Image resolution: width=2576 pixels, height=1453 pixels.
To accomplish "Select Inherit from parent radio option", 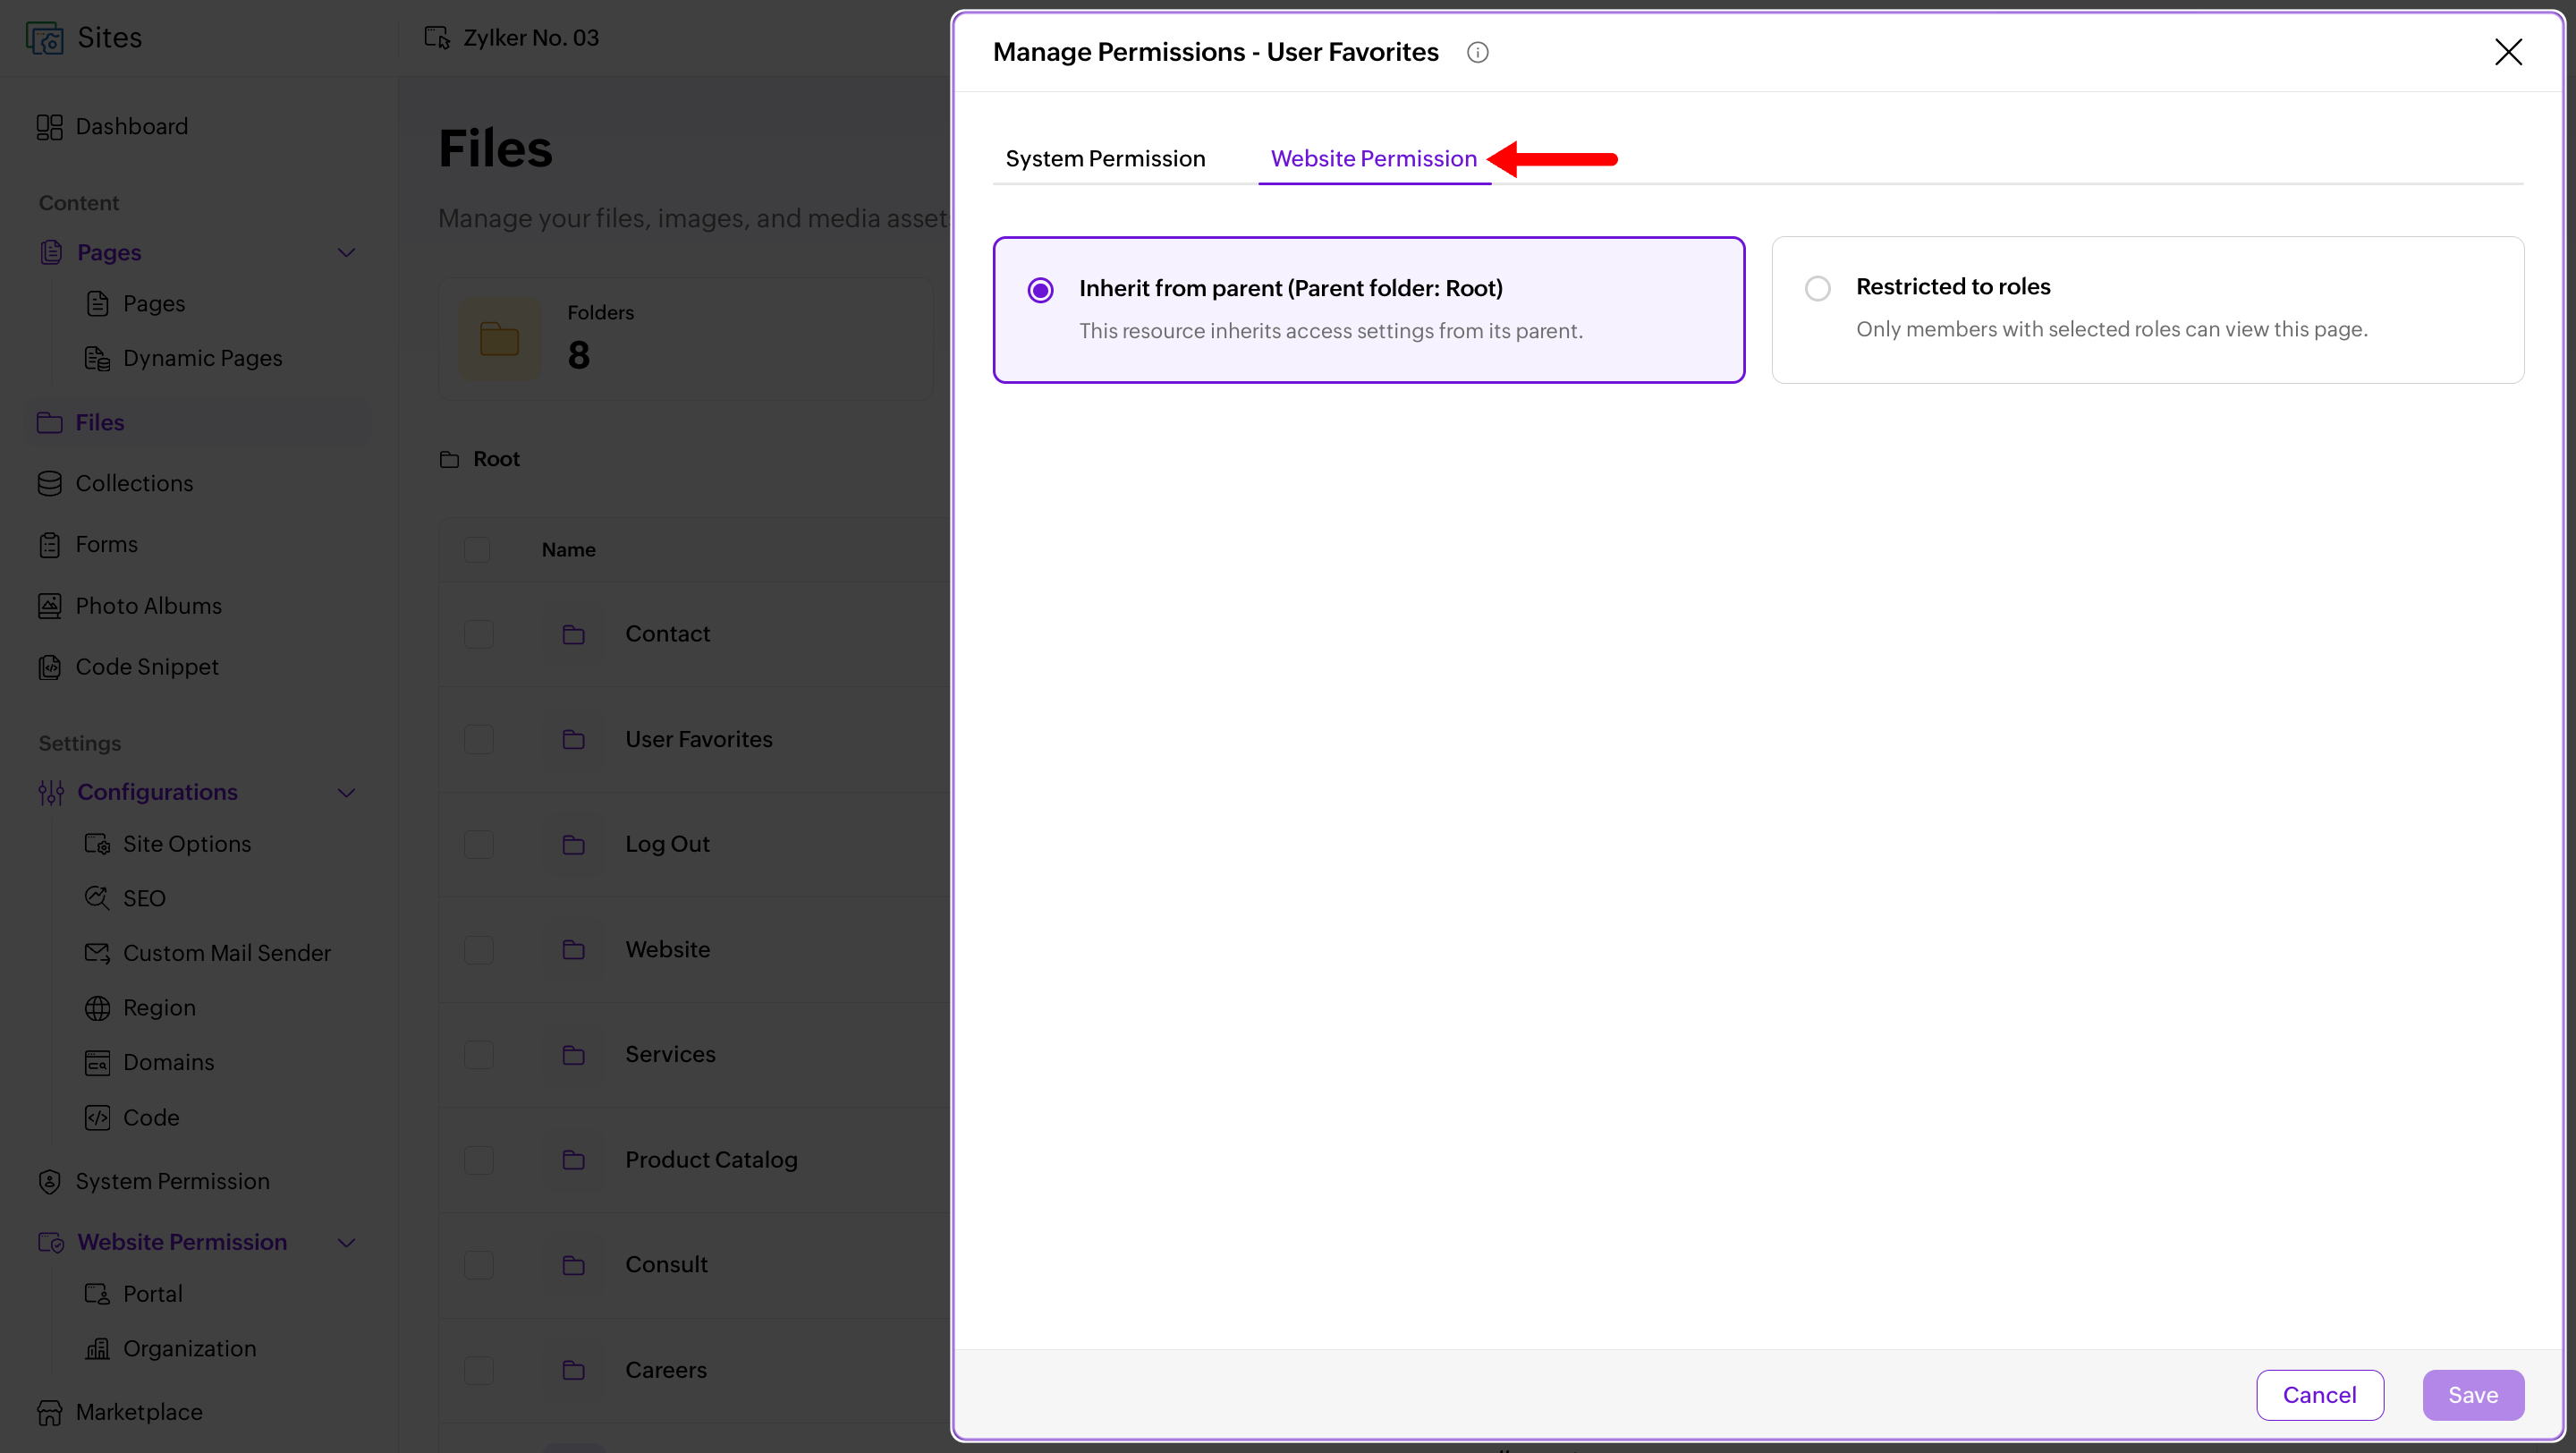I will point(1040,290).
